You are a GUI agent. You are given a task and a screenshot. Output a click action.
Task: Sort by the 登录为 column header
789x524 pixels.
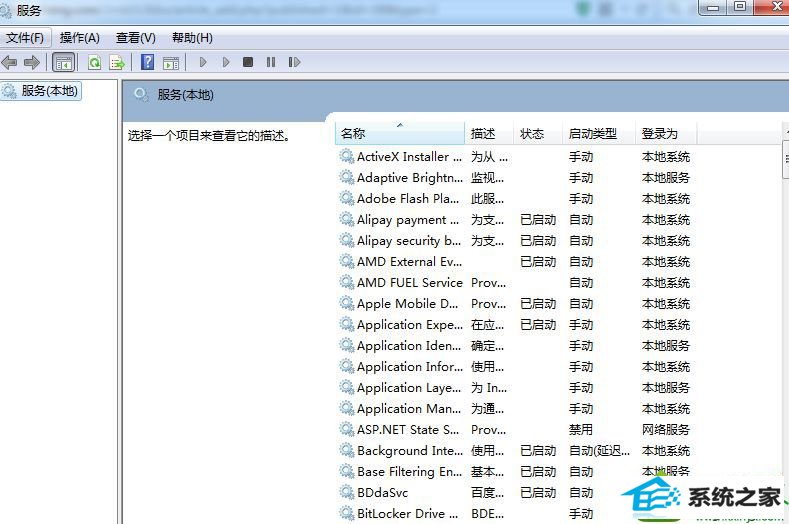pos(665,133)
